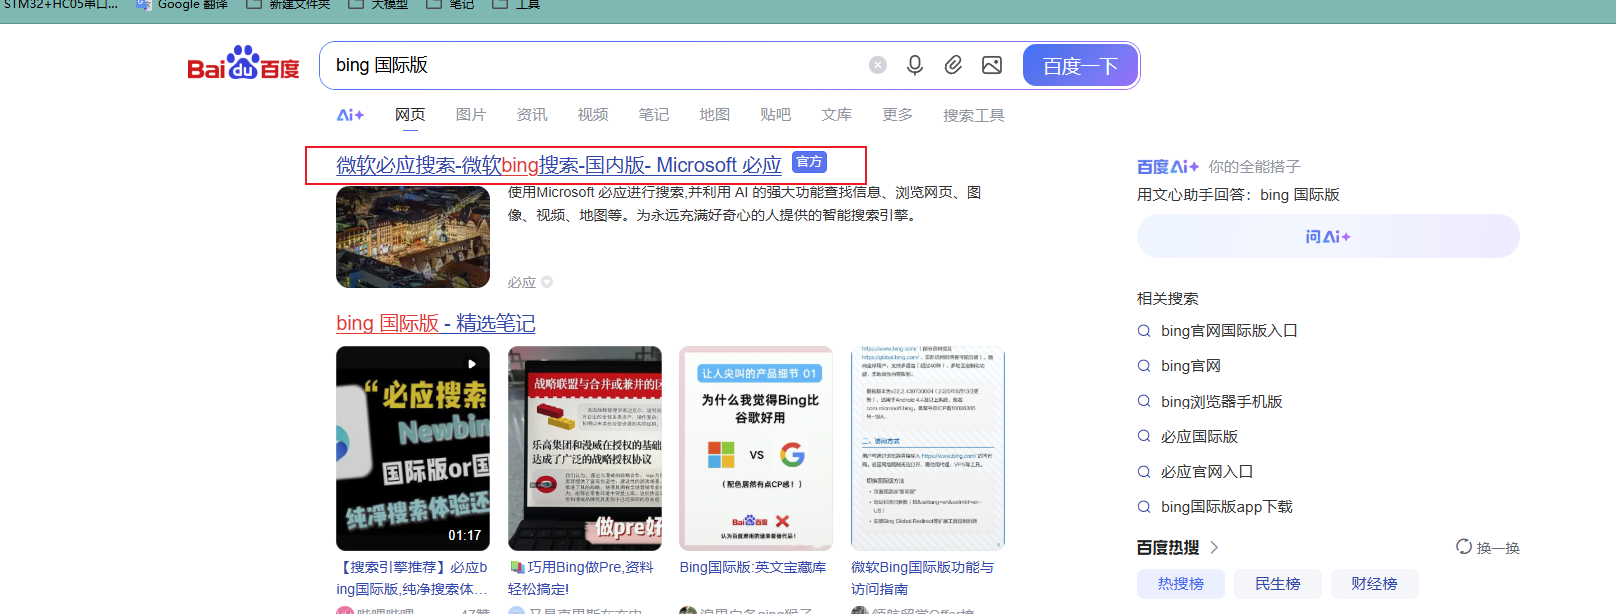Switch to the 地图 tab

715,115
